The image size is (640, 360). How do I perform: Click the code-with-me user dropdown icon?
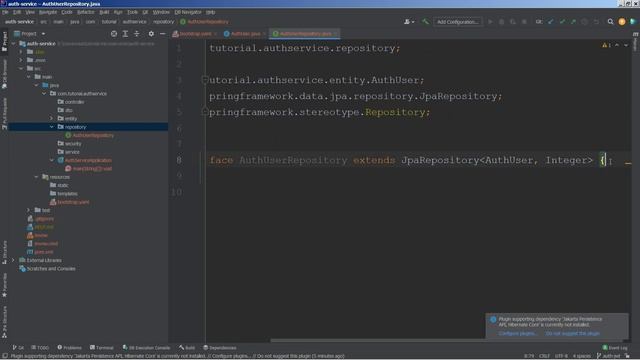409,22
